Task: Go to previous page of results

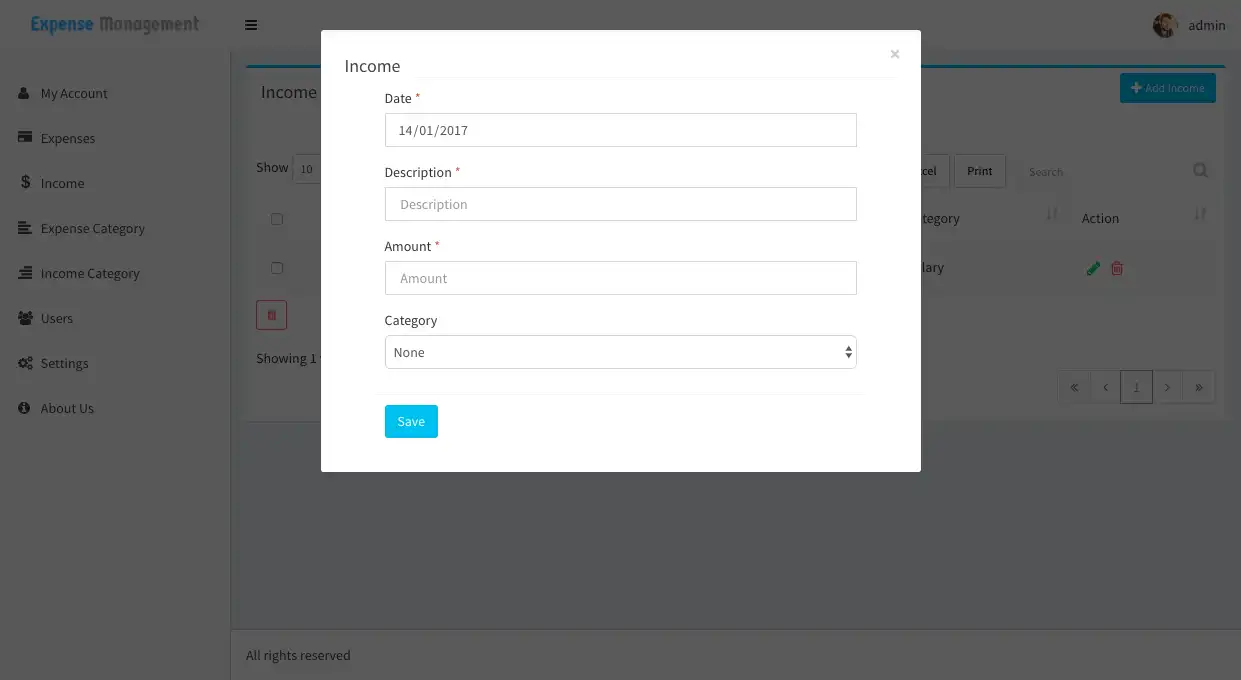Action: click(1105, 387)
